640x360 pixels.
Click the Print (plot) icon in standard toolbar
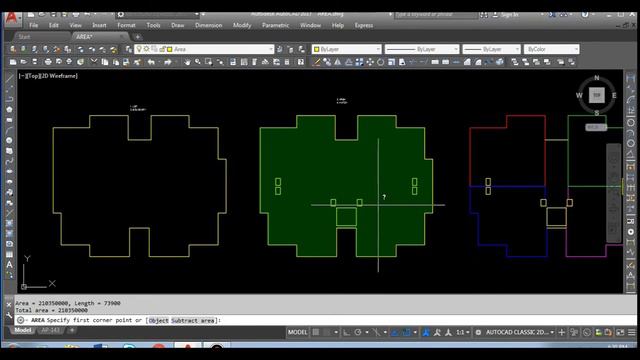[48, 62]
